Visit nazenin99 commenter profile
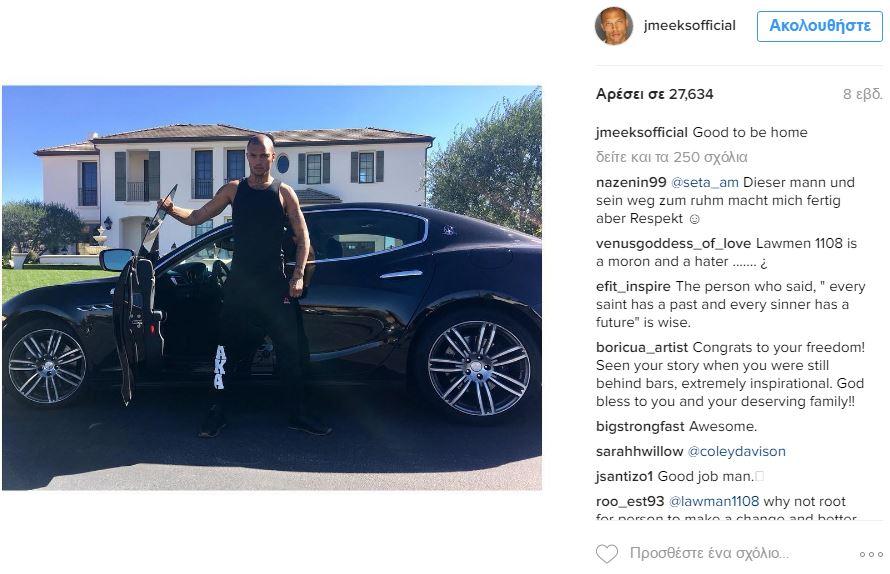 point(631,183)
